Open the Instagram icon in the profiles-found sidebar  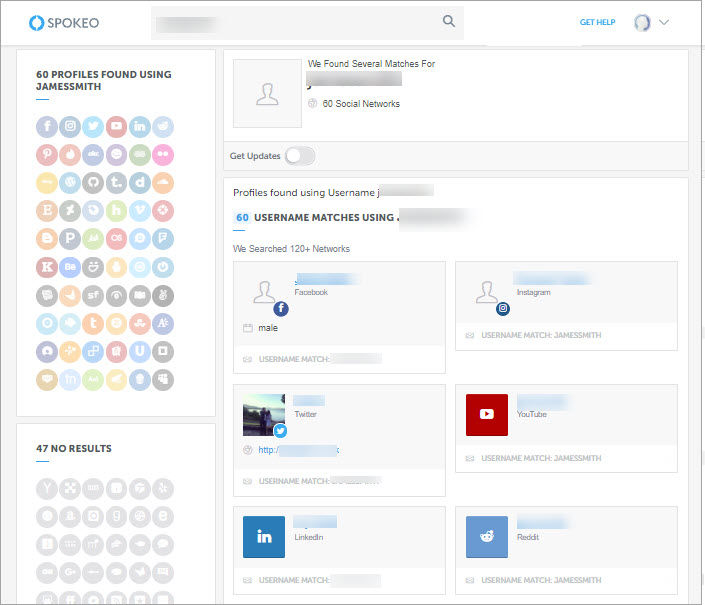(70, 127)
